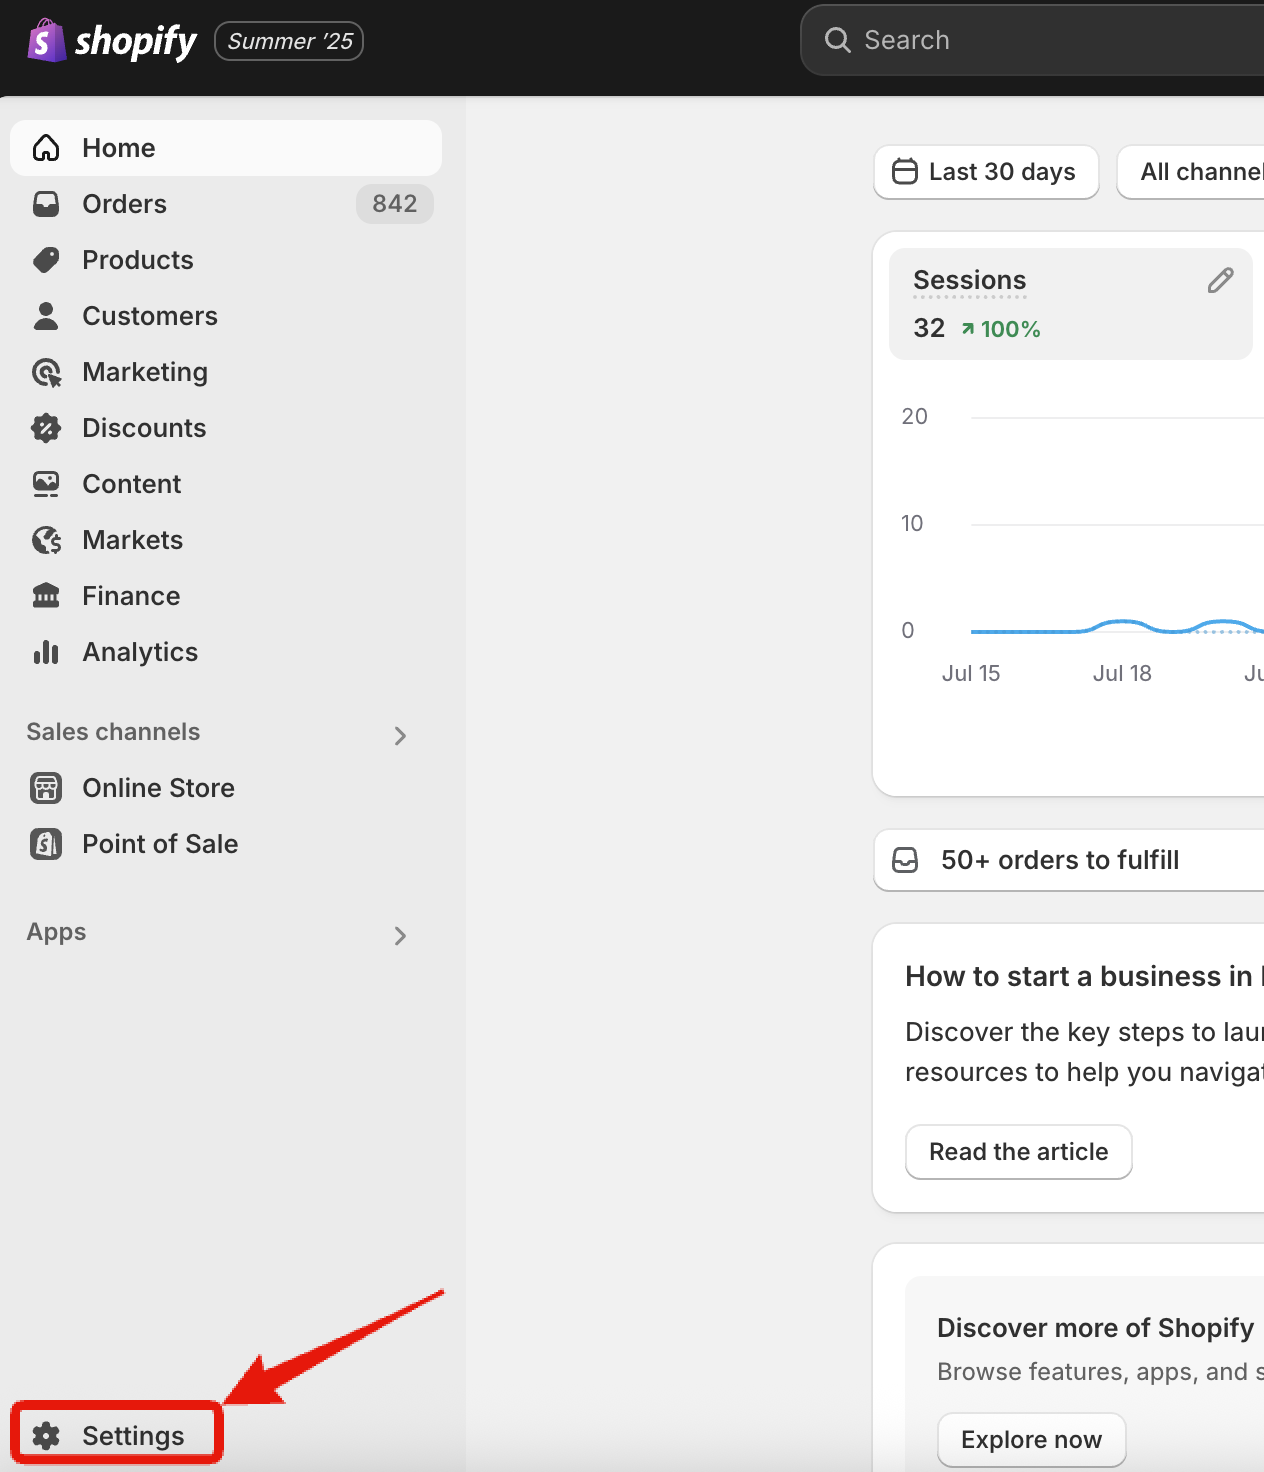Click the Products tag icon
This screenshot has width=1264, height=1472.
click(46, 260)
